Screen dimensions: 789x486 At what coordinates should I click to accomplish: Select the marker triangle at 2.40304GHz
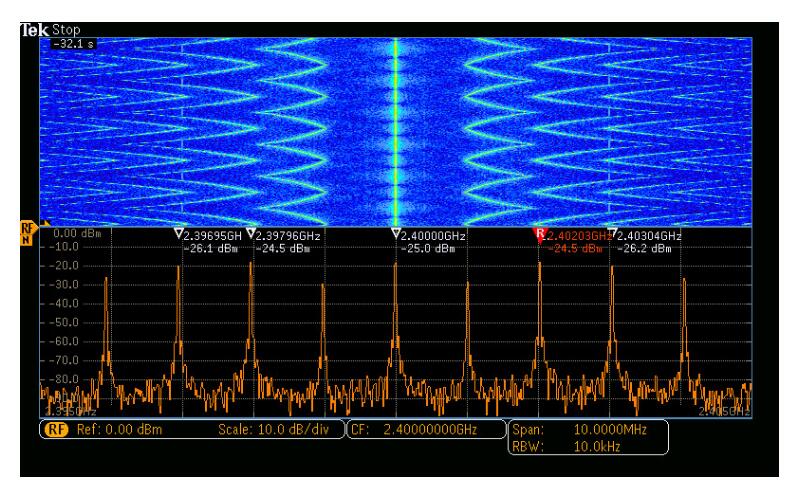(x=612, y=233)
